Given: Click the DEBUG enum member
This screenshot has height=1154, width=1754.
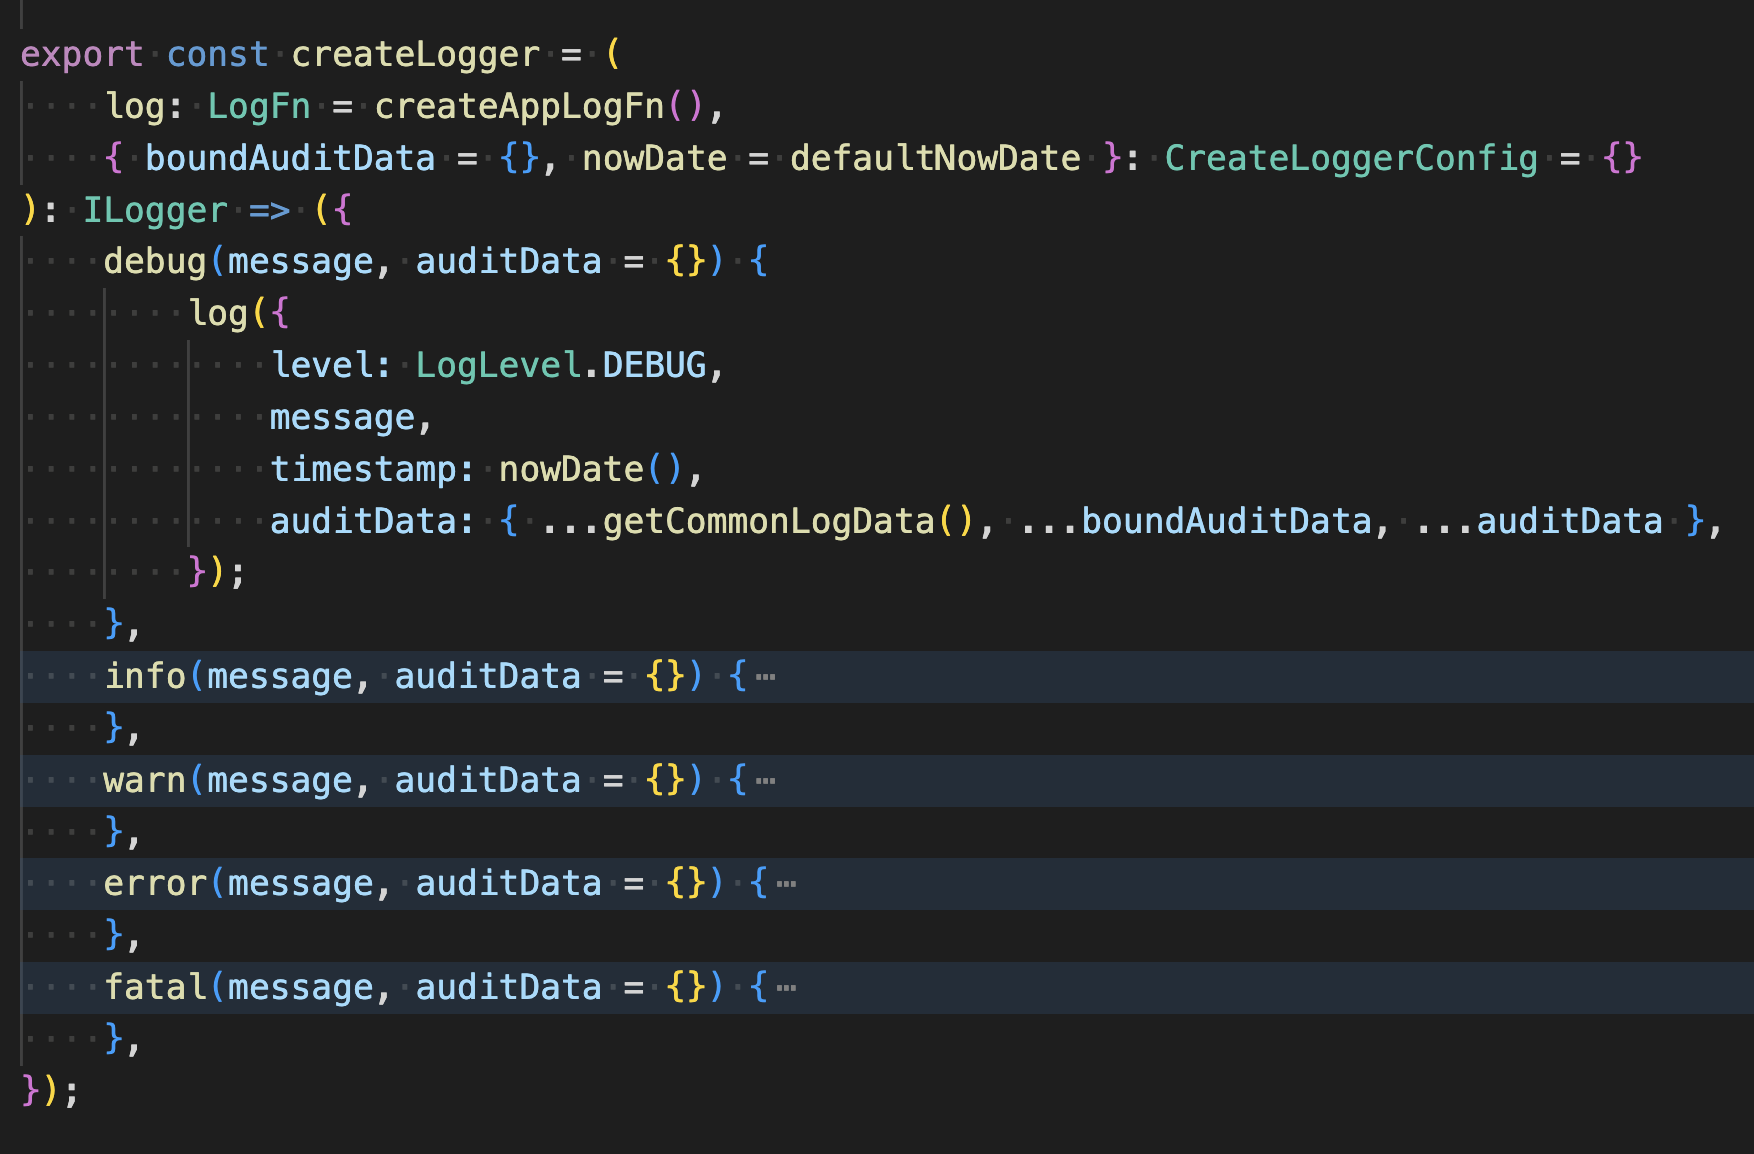Looking at the screenshot, I should [x=654, y=366].
